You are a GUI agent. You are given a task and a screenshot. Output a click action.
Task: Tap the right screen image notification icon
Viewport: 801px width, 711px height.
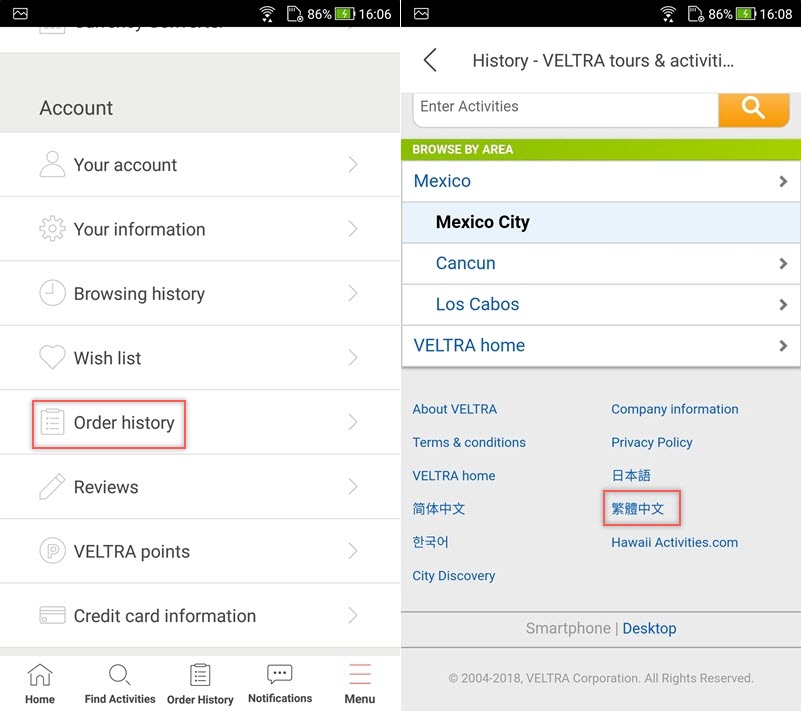[421, 14]
